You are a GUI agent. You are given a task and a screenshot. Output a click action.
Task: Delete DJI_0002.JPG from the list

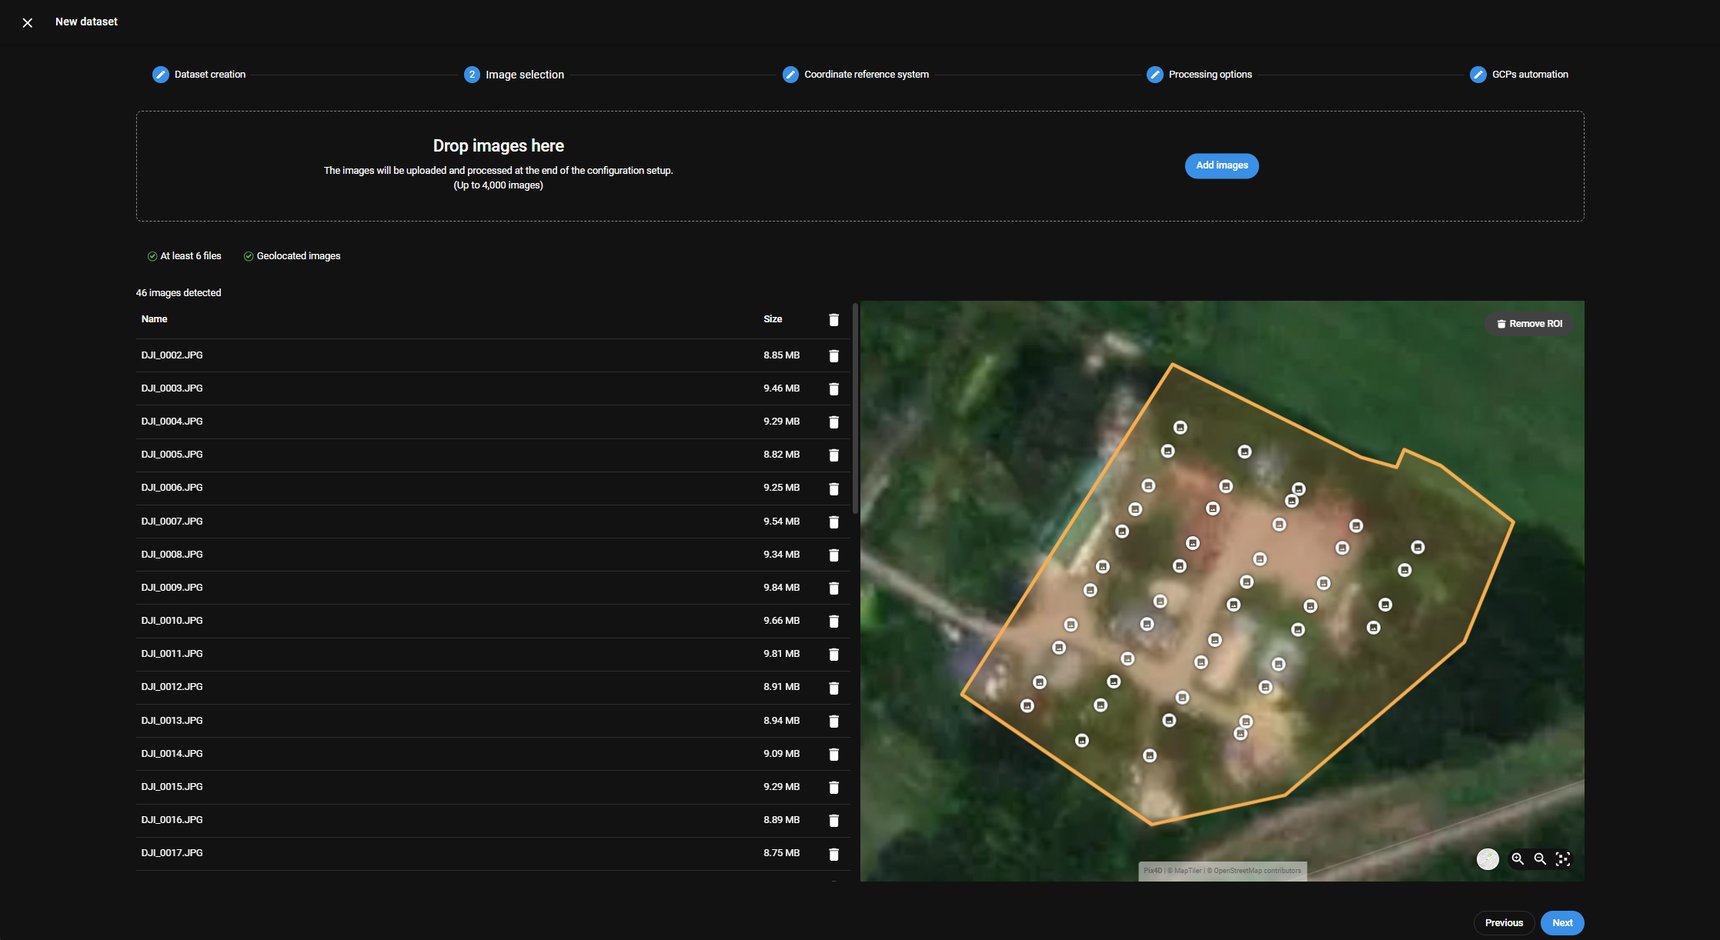coord(834,356)
